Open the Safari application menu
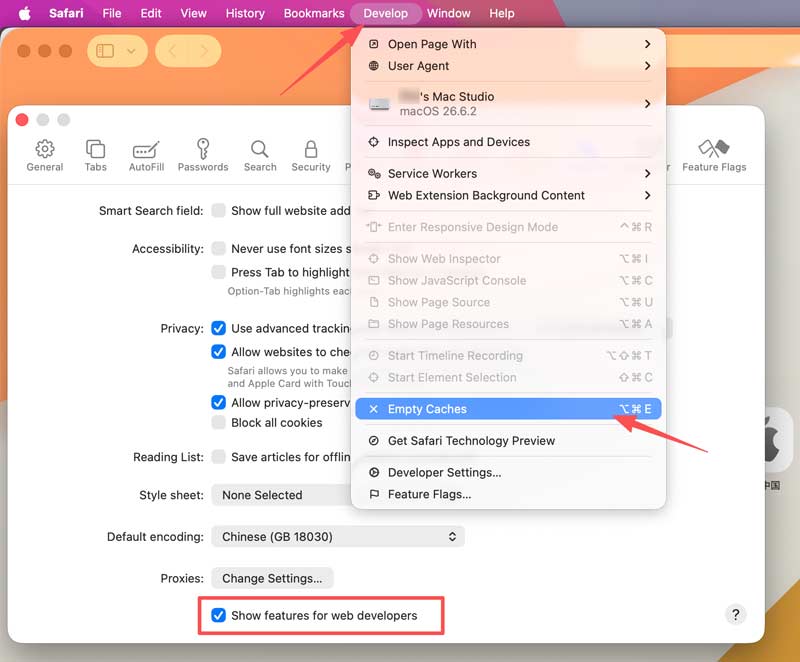 [x=66, y=13]
